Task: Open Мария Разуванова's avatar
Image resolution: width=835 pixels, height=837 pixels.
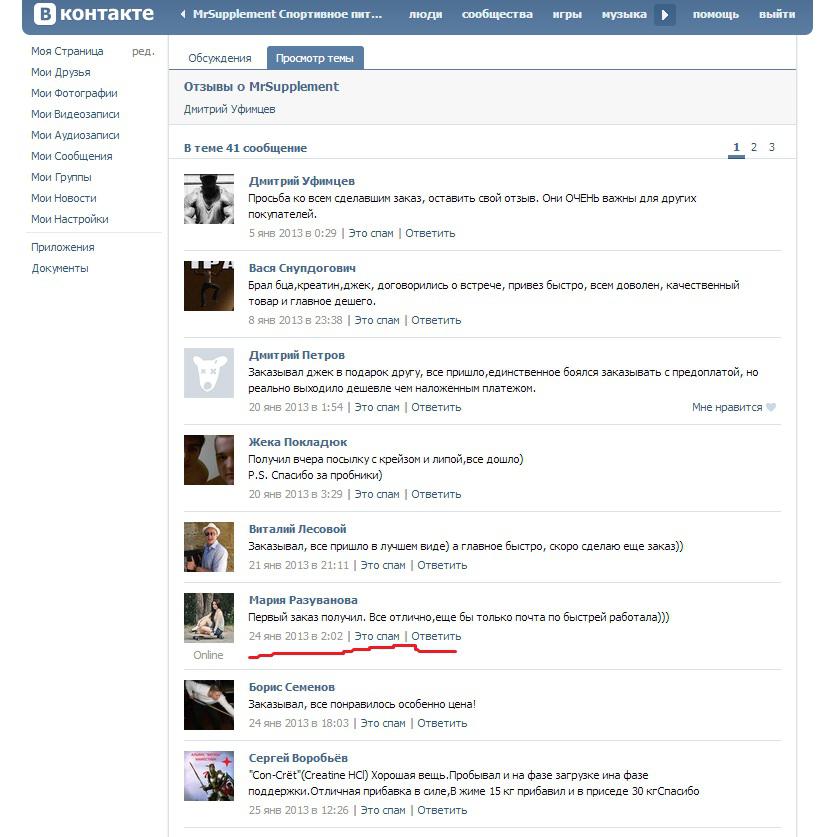Action: (x=209, y=618)
